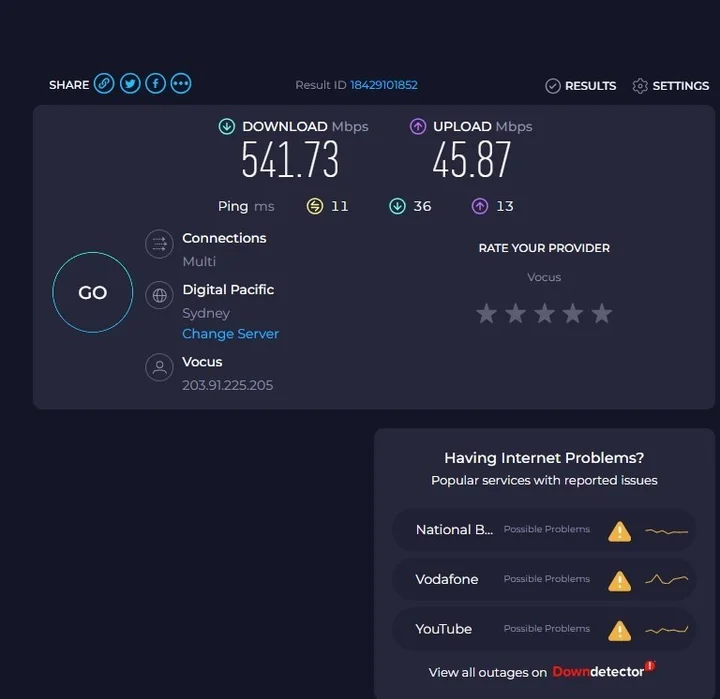
Task: Share result via Facebook icon
Action: 155,84
